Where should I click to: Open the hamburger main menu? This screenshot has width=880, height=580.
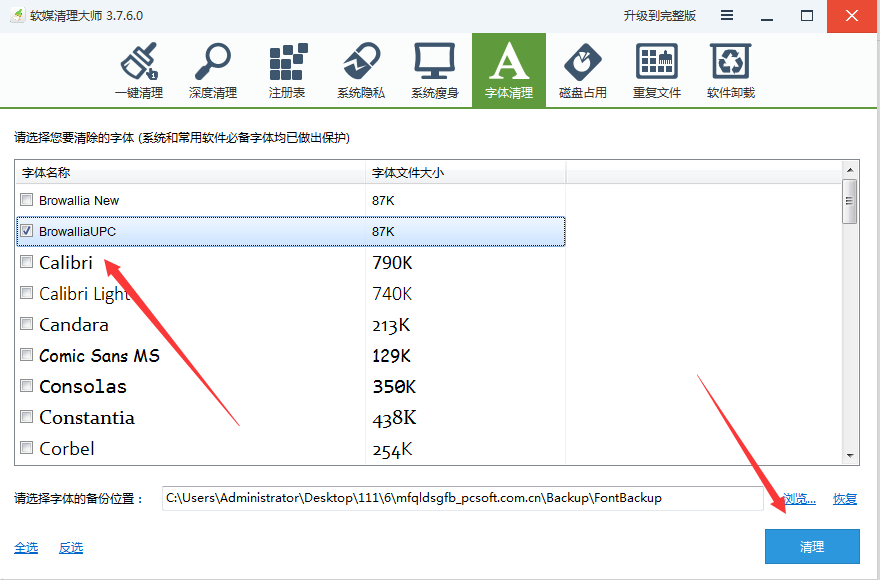click(x=727, y=16)
